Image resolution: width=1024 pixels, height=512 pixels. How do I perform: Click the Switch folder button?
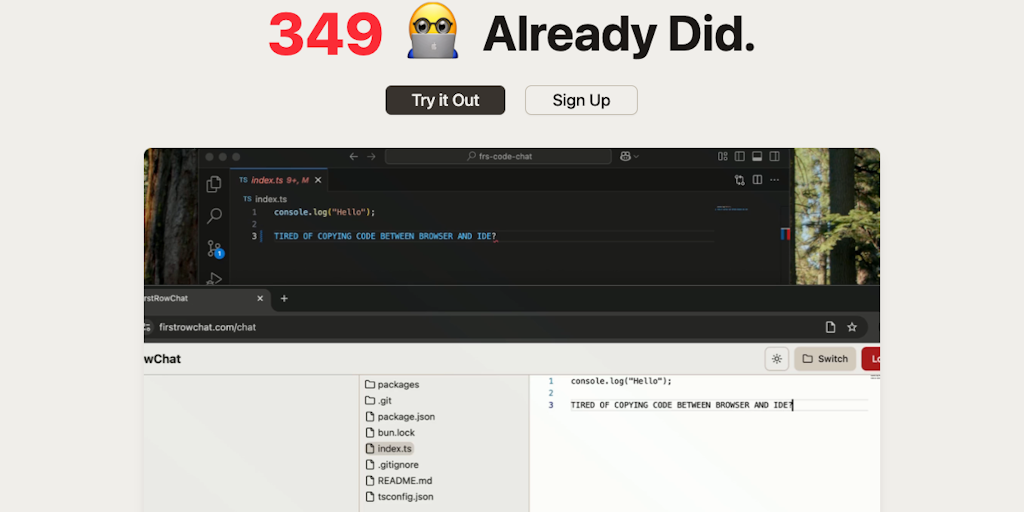pyautogui.click(x=825, y=359)
